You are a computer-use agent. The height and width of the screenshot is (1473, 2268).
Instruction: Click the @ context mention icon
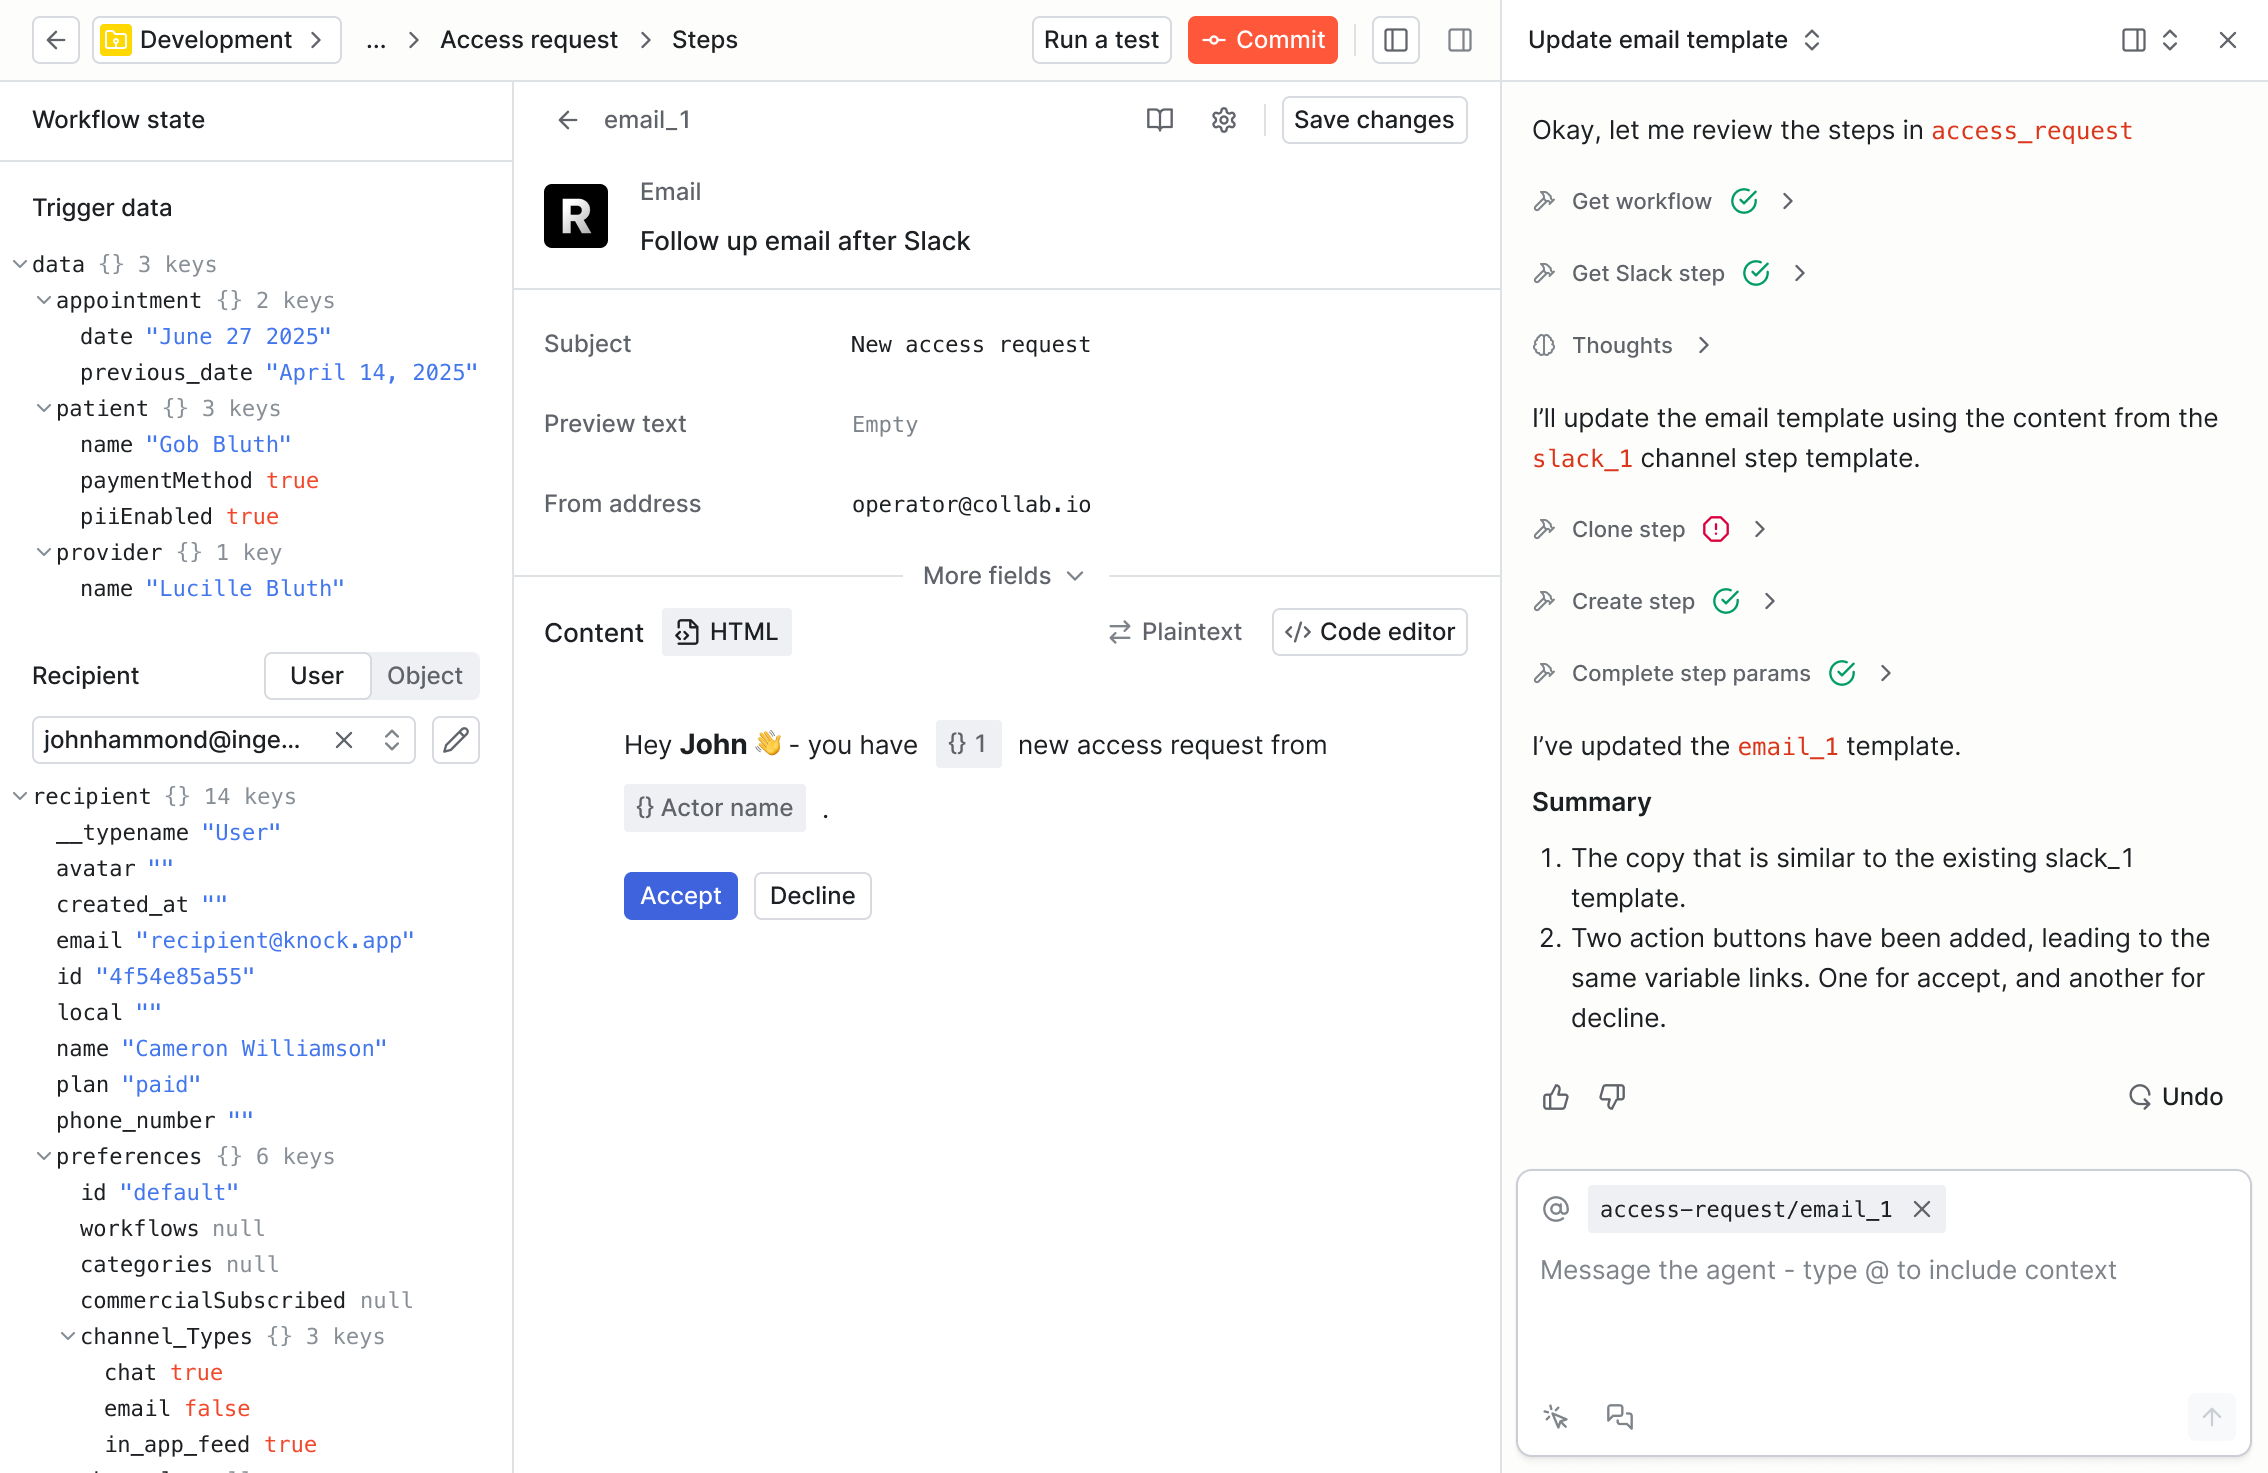(x=1556, y=1209)
